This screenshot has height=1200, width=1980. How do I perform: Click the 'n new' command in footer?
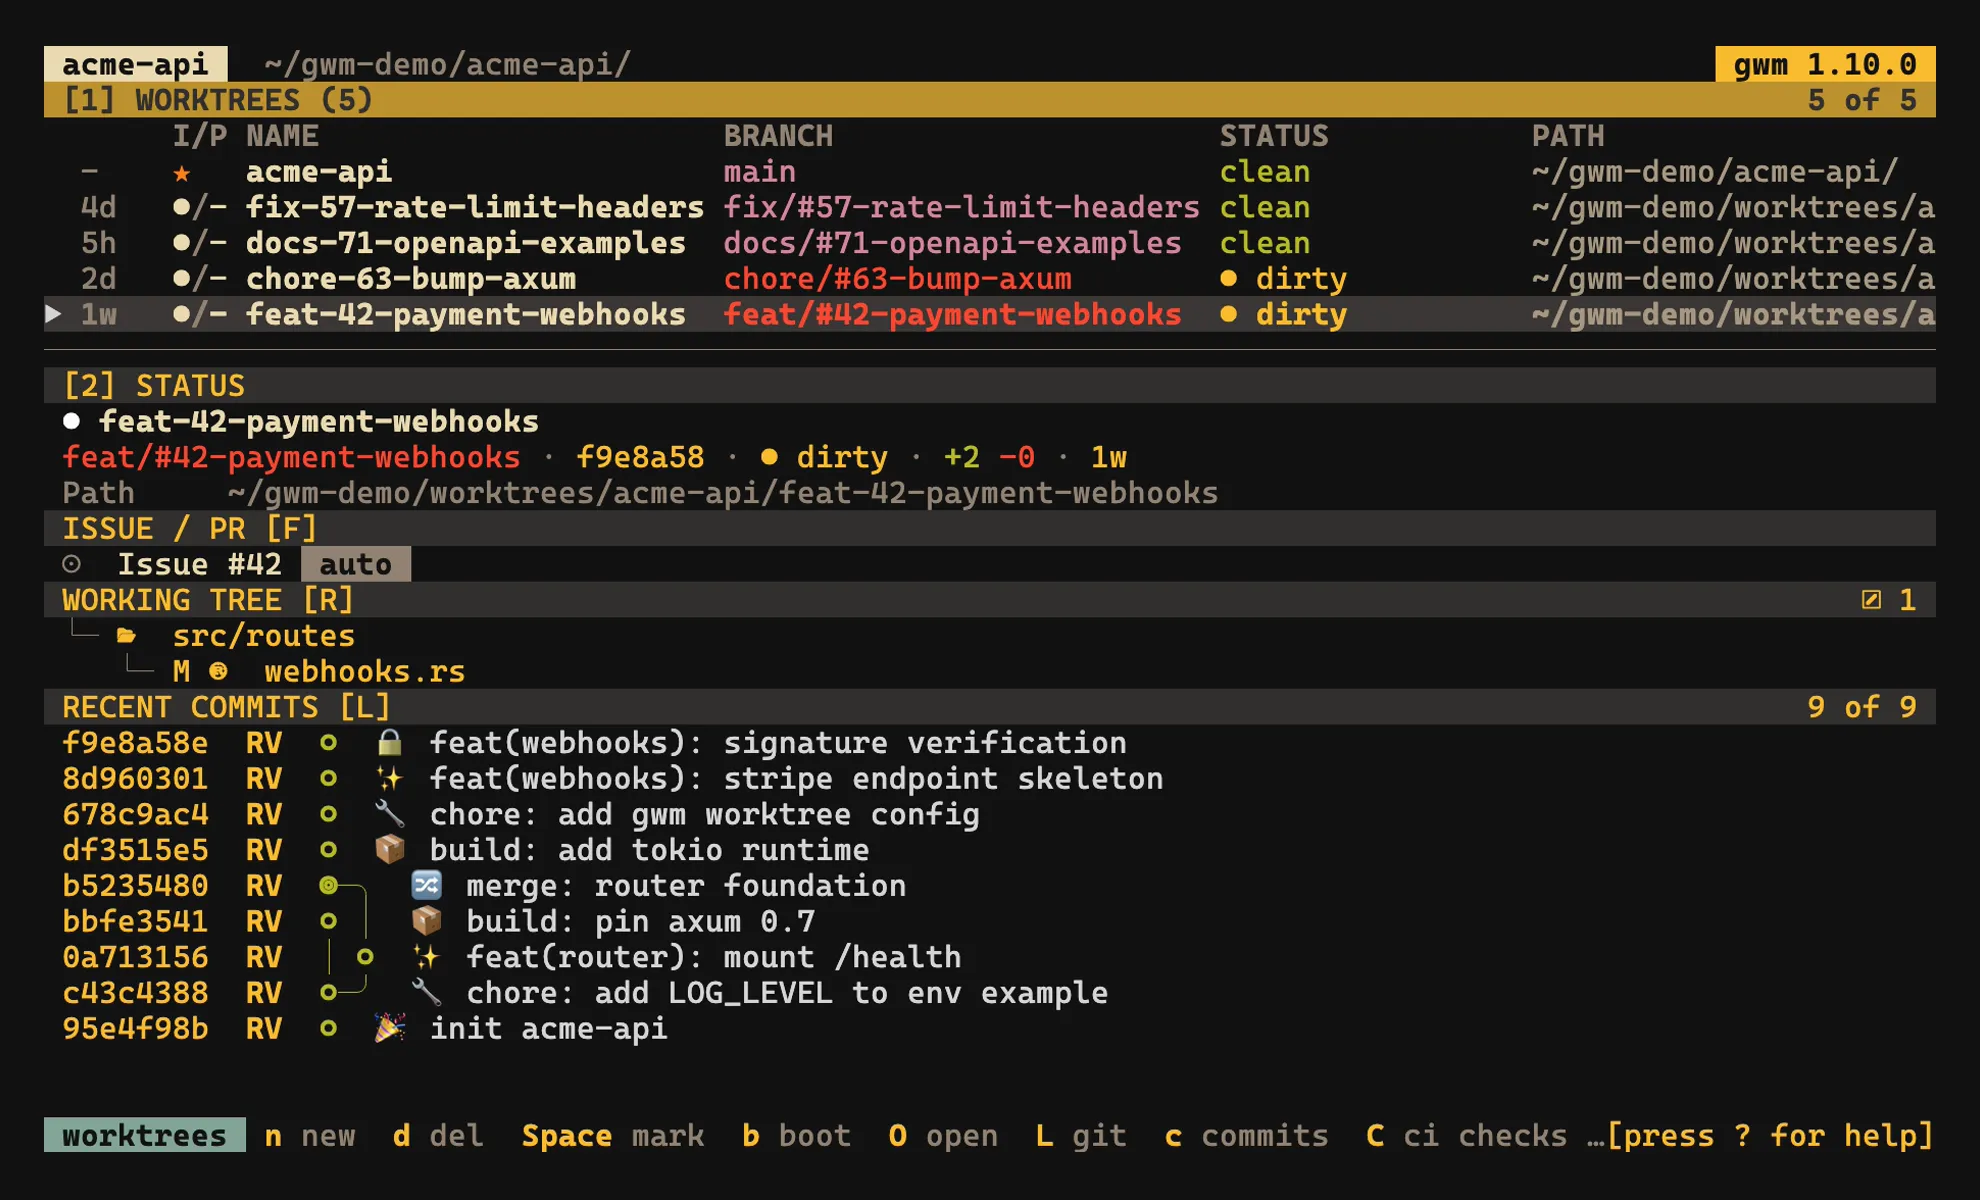pyautogui.click(x=310, y=1136)
